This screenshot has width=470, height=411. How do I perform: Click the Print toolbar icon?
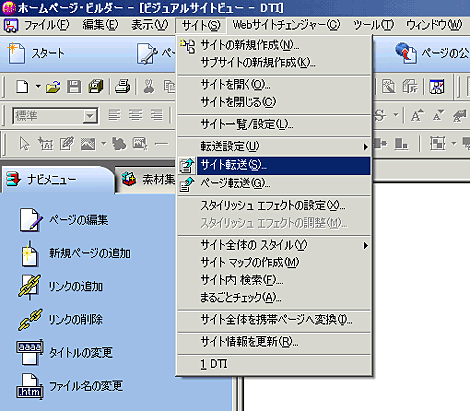(123, 87)
